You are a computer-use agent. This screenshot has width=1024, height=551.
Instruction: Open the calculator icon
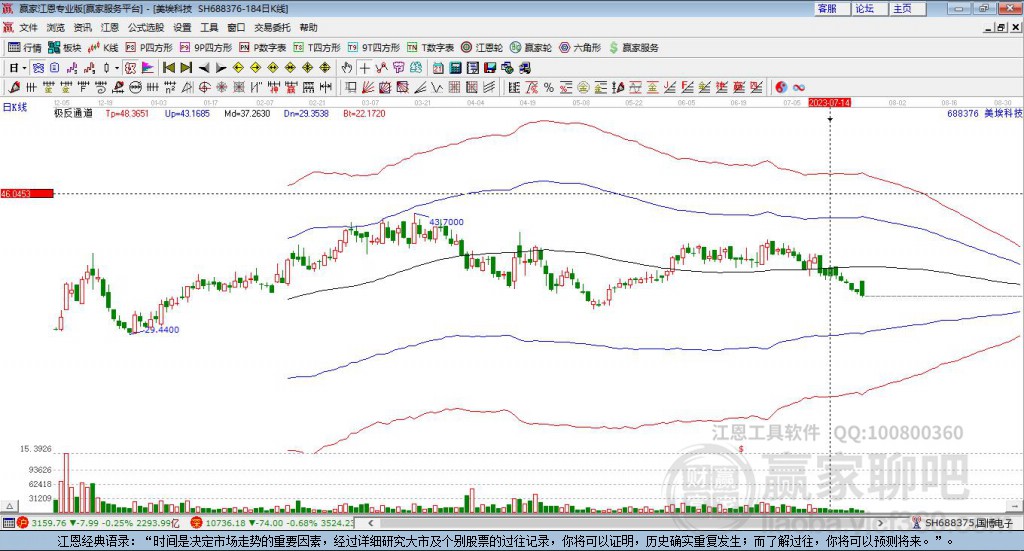[455, 68]
